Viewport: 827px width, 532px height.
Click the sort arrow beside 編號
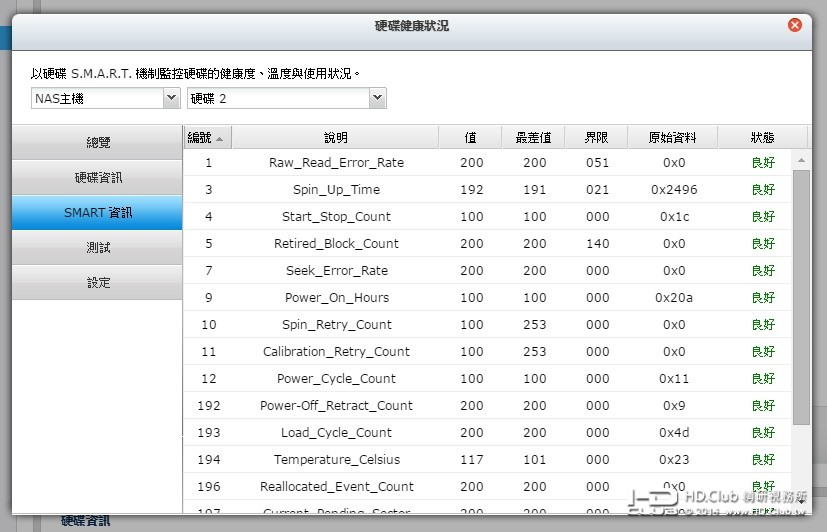click(x=219, y=139)
